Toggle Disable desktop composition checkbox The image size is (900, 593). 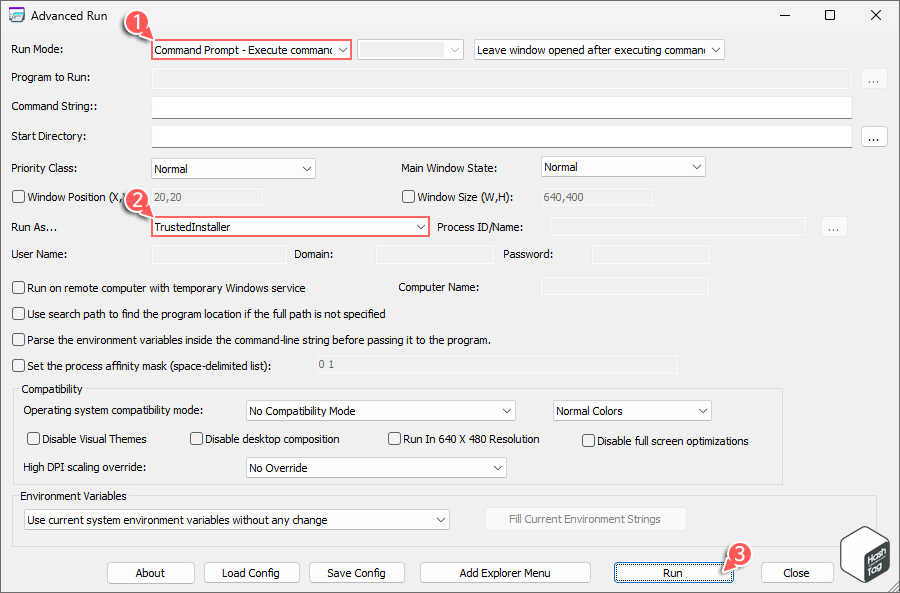(x=196, y=439)
